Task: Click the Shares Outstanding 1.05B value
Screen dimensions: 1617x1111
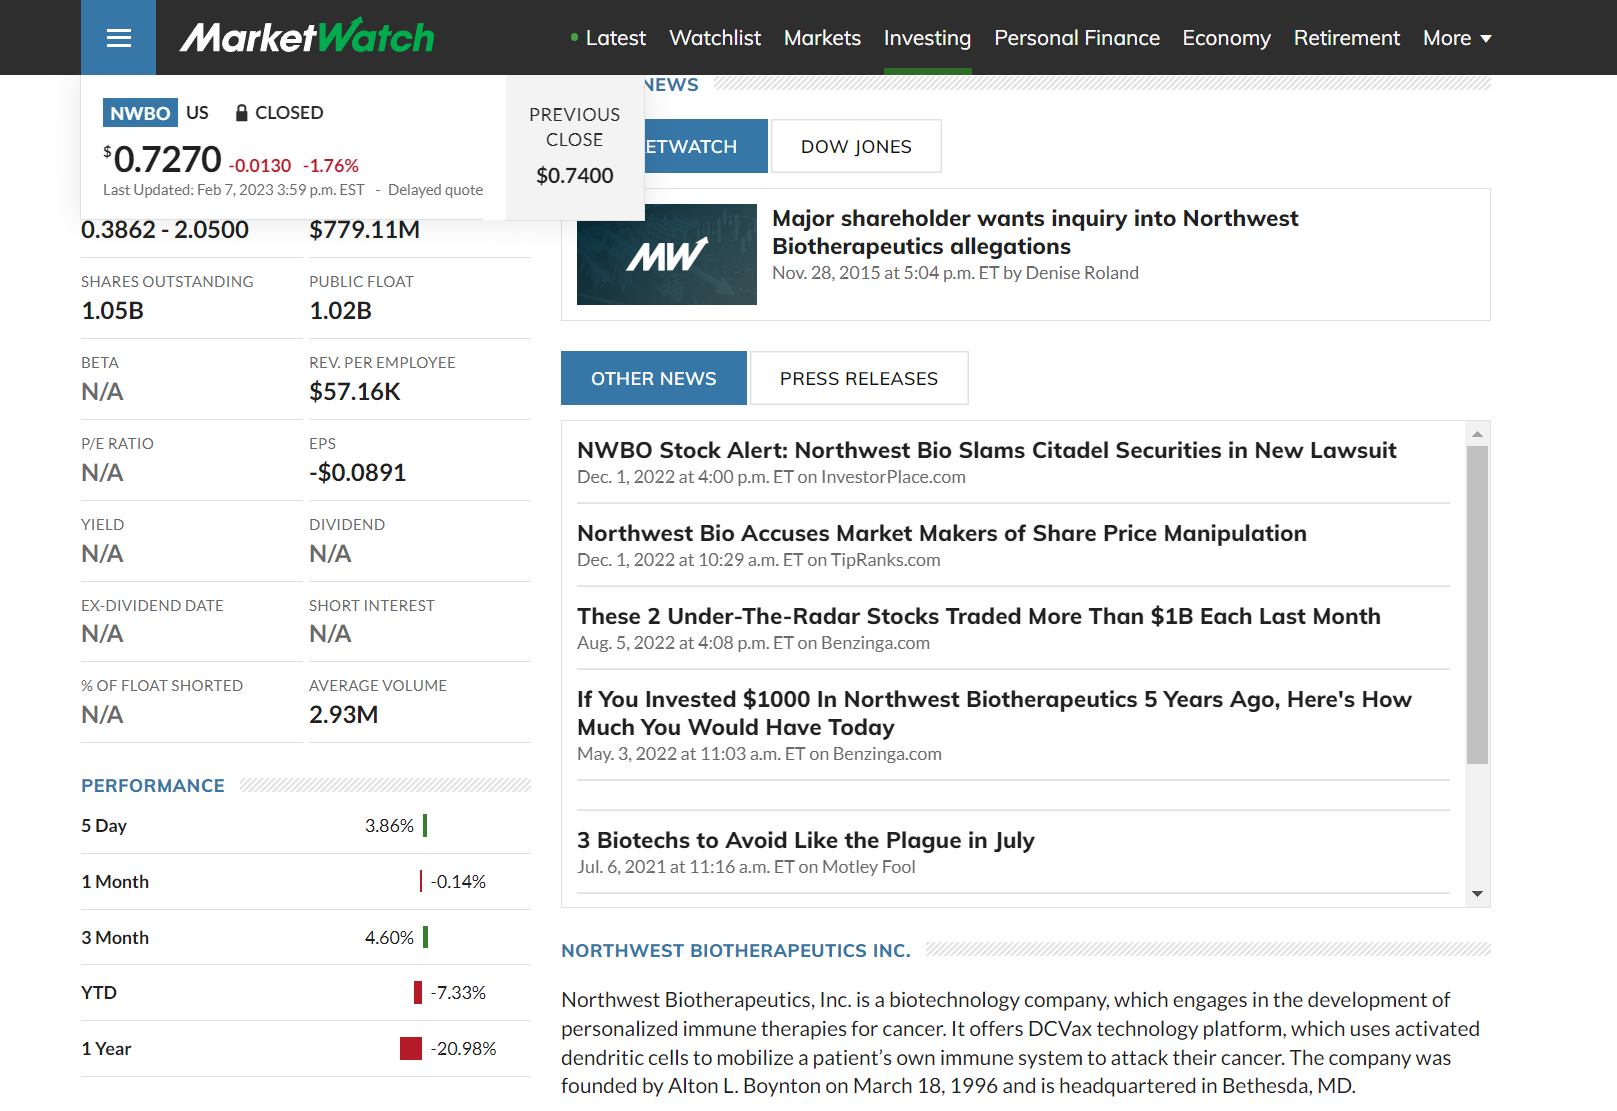Action: click(112, 311)
